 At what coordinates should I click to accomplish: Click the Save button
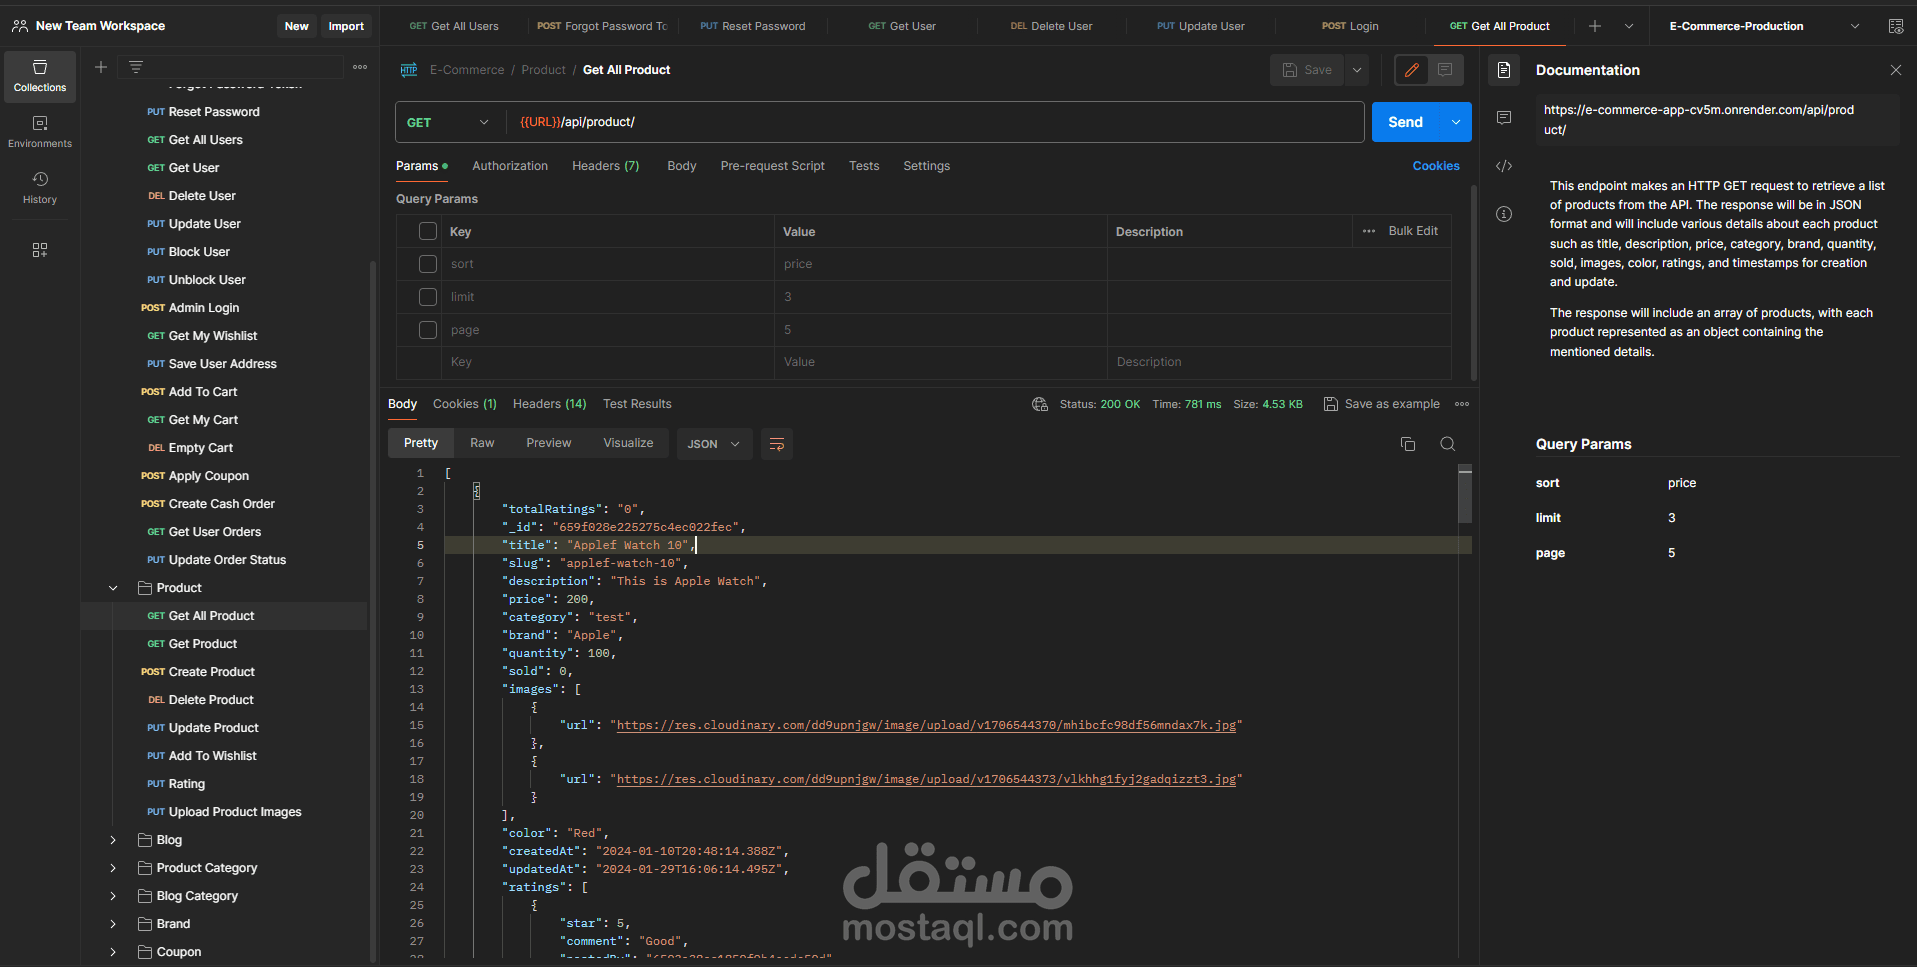(x=1307, y=70)
